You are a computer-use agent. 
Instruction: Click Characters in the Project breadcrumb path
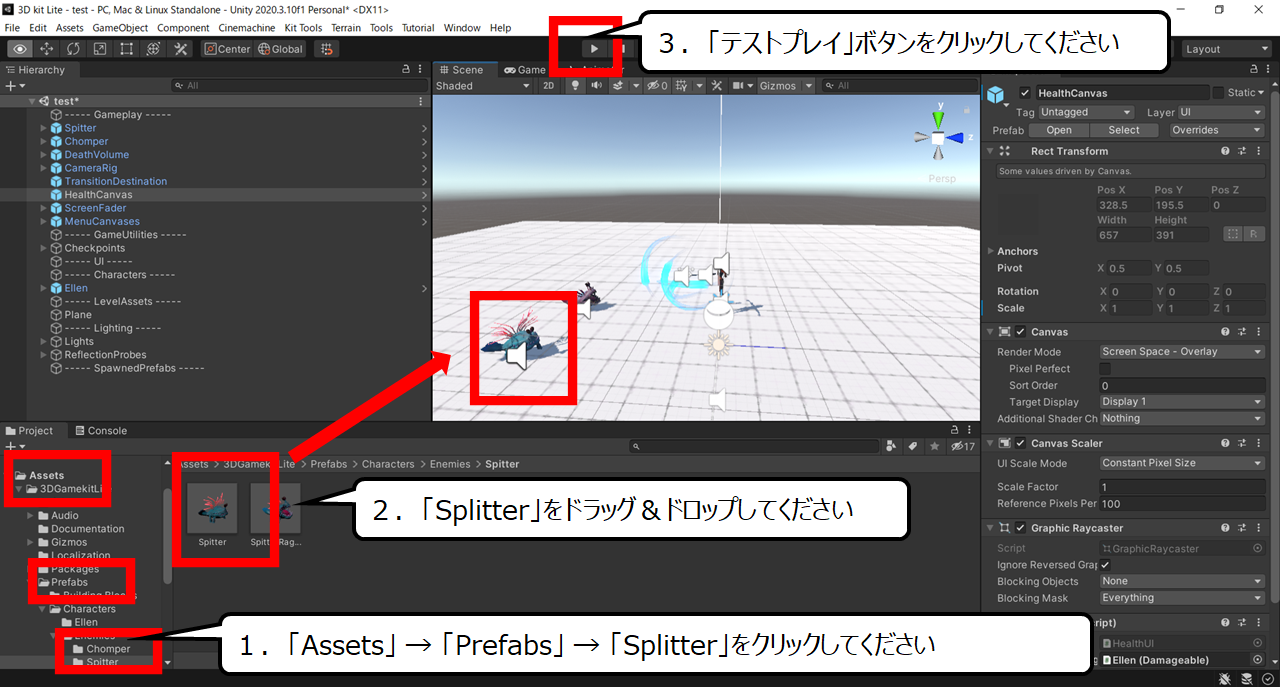point(388,464)
